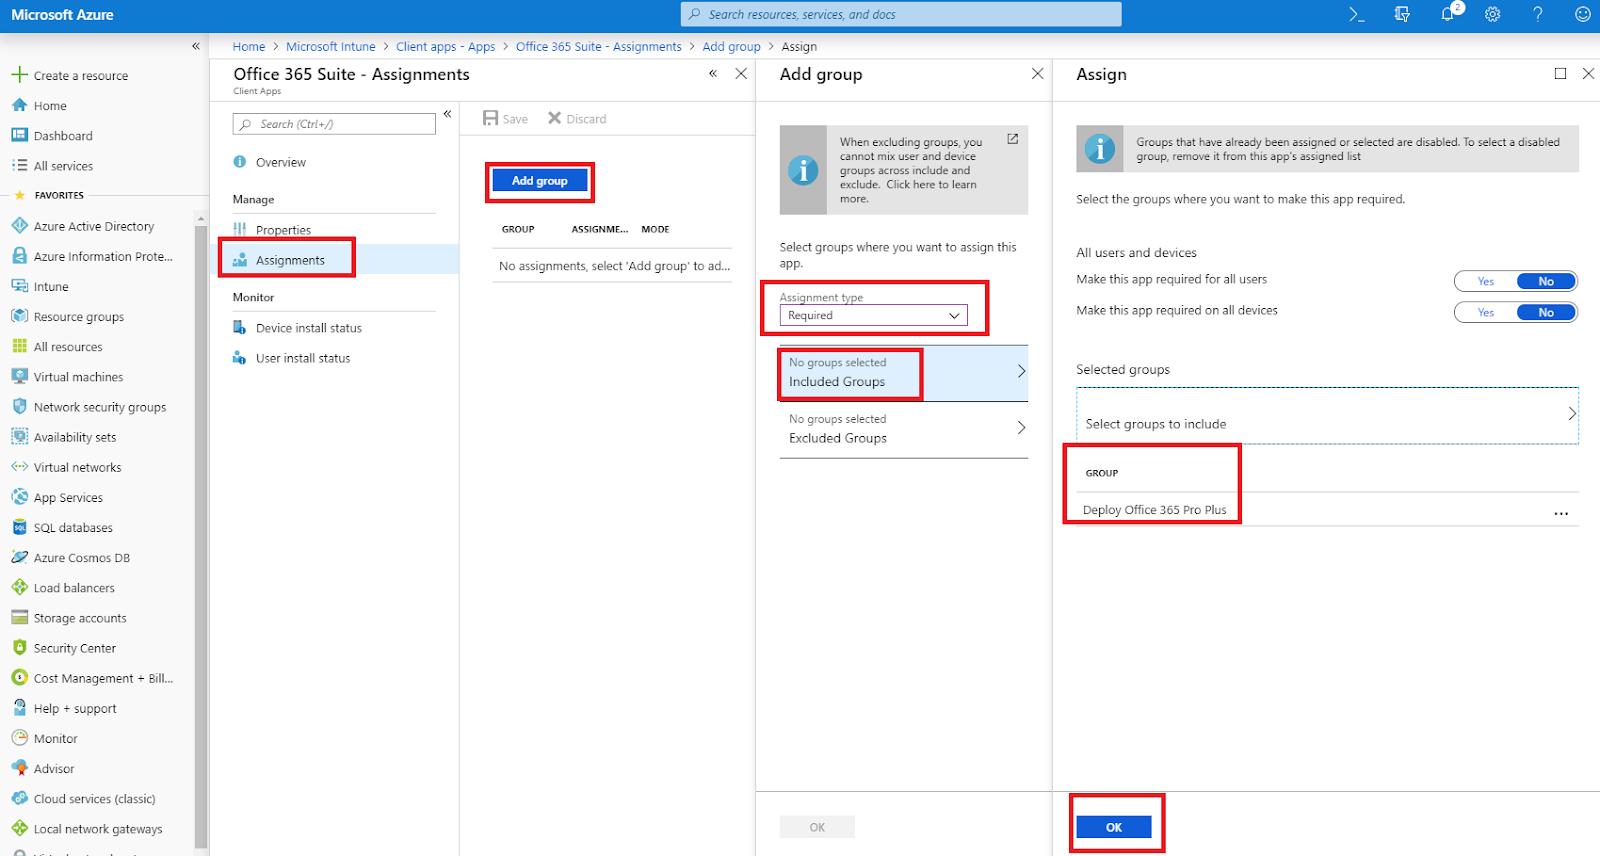Viewport: 1600px width, 856px height.
Task: Open Dashboard from the sidebar
Action: 63,136
